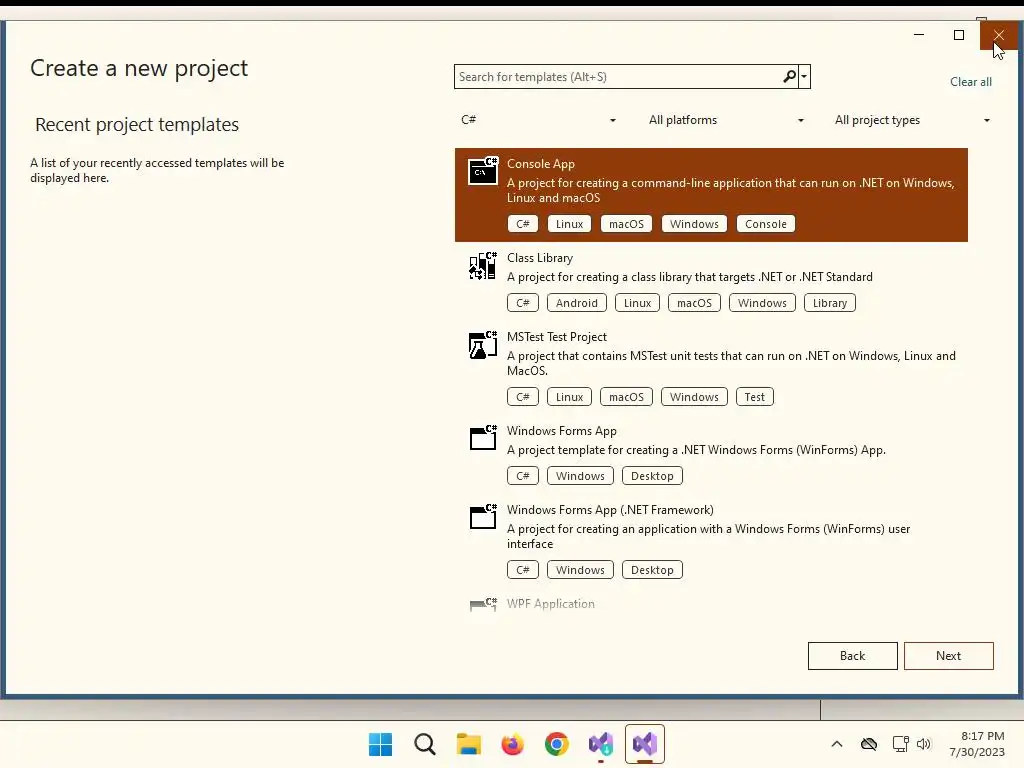1024x768 pixels.
Task: Click the C# tag on Console App
Action: click(x=522, y=224)
